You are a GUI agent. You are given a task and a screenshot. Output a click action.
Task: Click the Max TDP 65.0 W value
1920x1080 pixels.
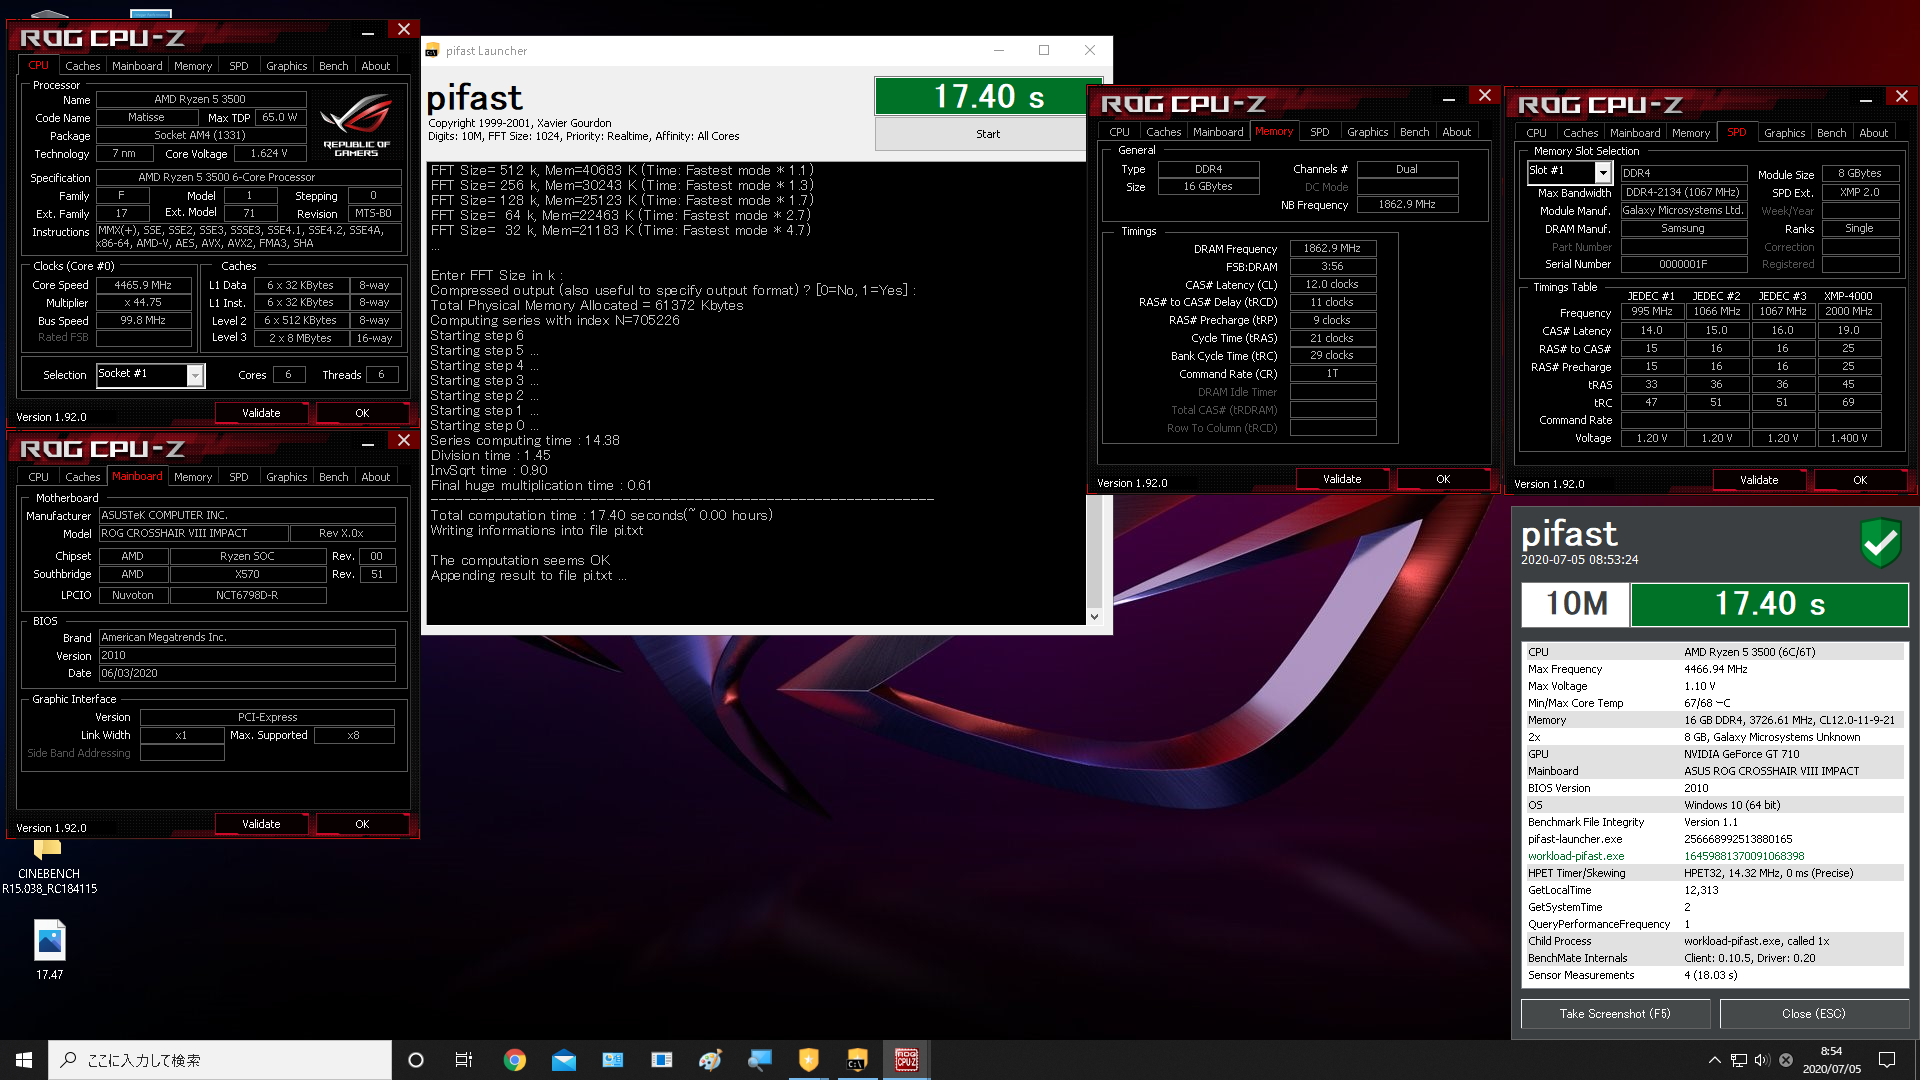(279, 117)
